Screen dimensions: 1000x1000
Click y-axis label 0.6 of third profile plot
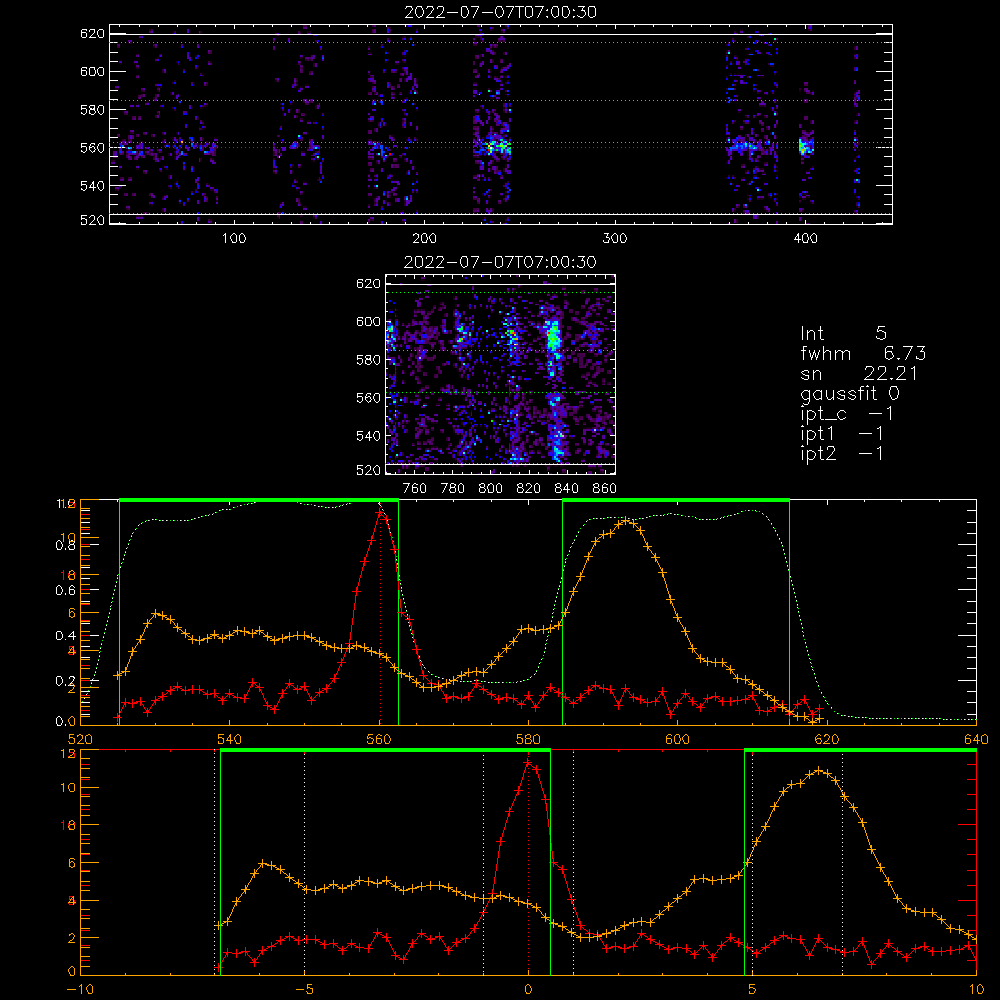pyautogui.click(x=65, y=591)
